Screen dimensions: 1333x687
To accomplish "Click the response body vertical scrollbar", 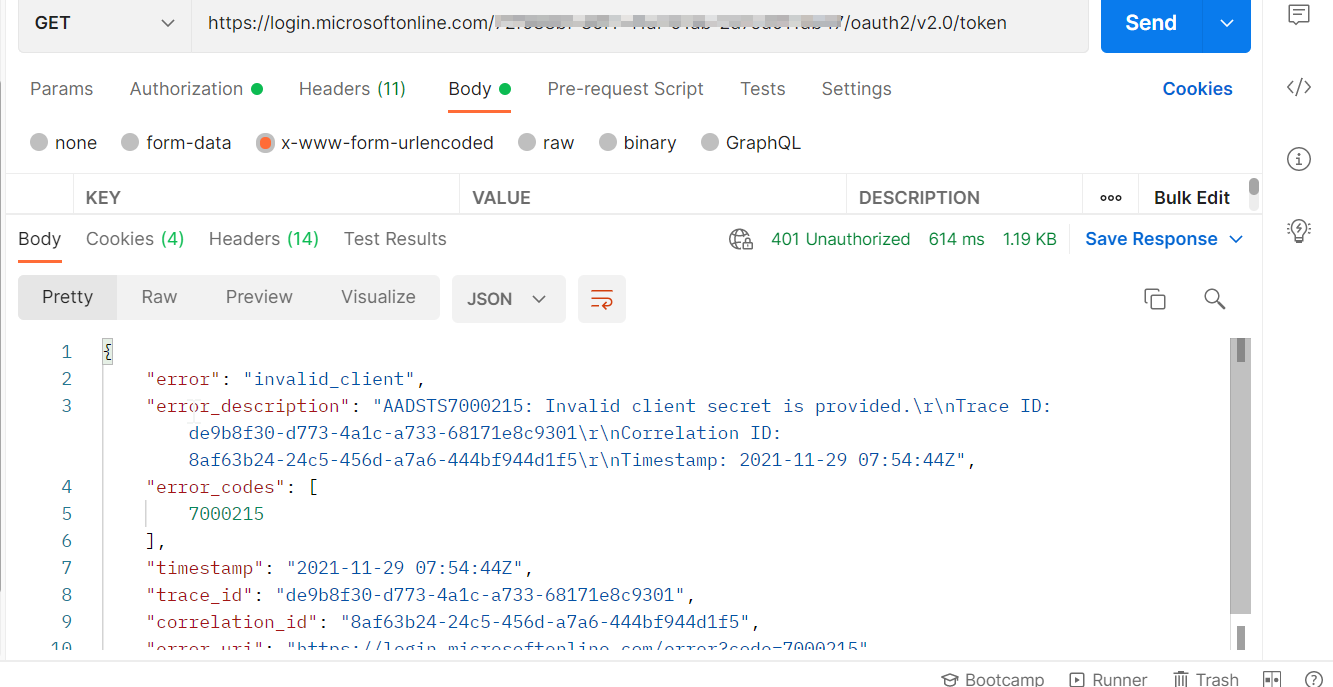I will (x=1240, y=475).
